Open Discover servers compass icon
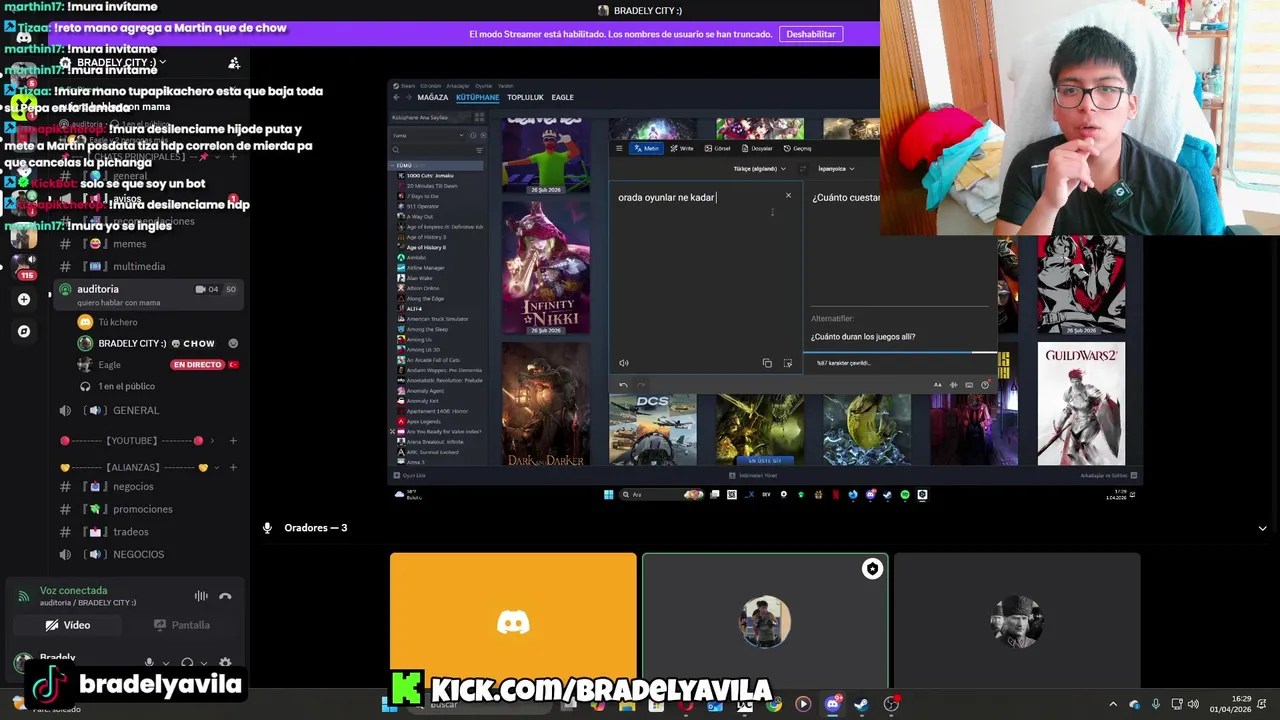This screenshot has height=720, width=1280. pyautogui.click(x=24, y=331)
